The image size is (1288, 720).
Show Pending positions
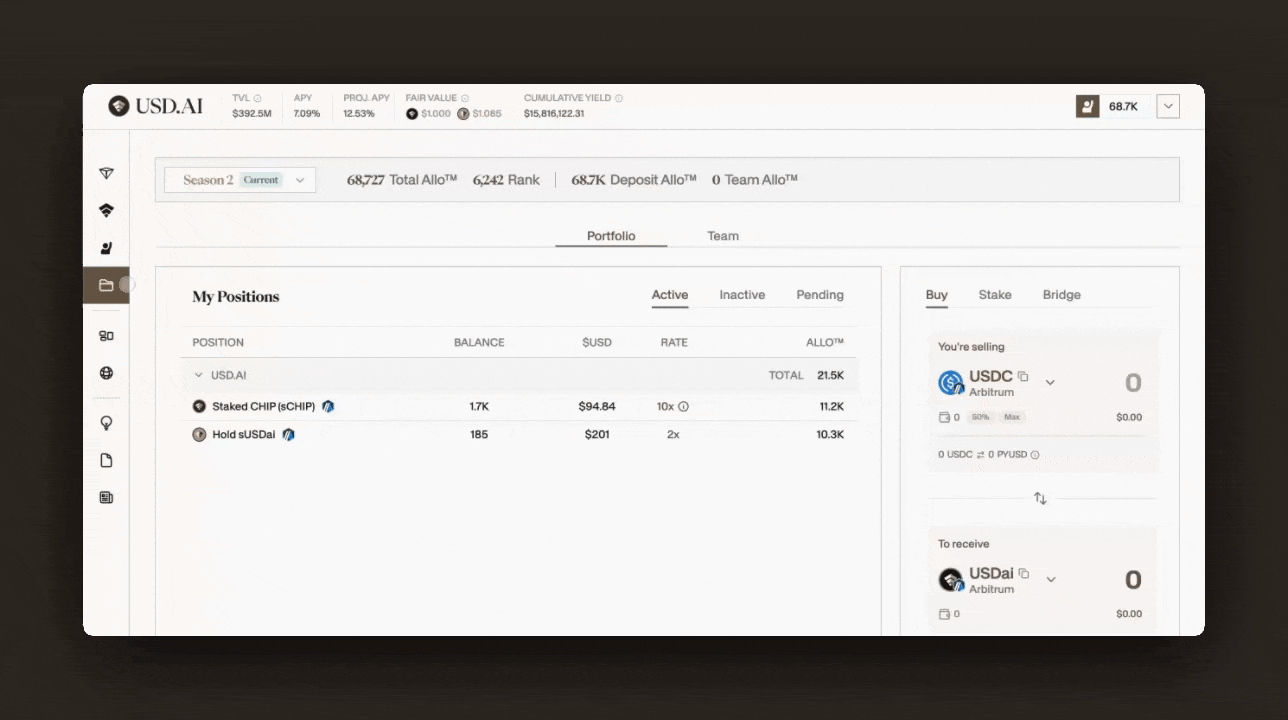click(820, 295)
